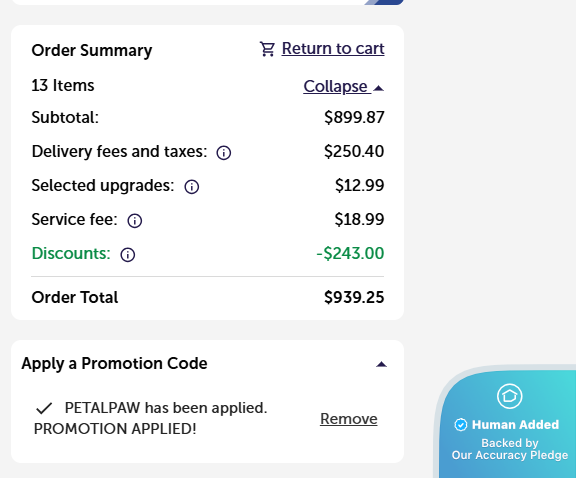Click the Apply a Promotion Code heading

(114, 363)
